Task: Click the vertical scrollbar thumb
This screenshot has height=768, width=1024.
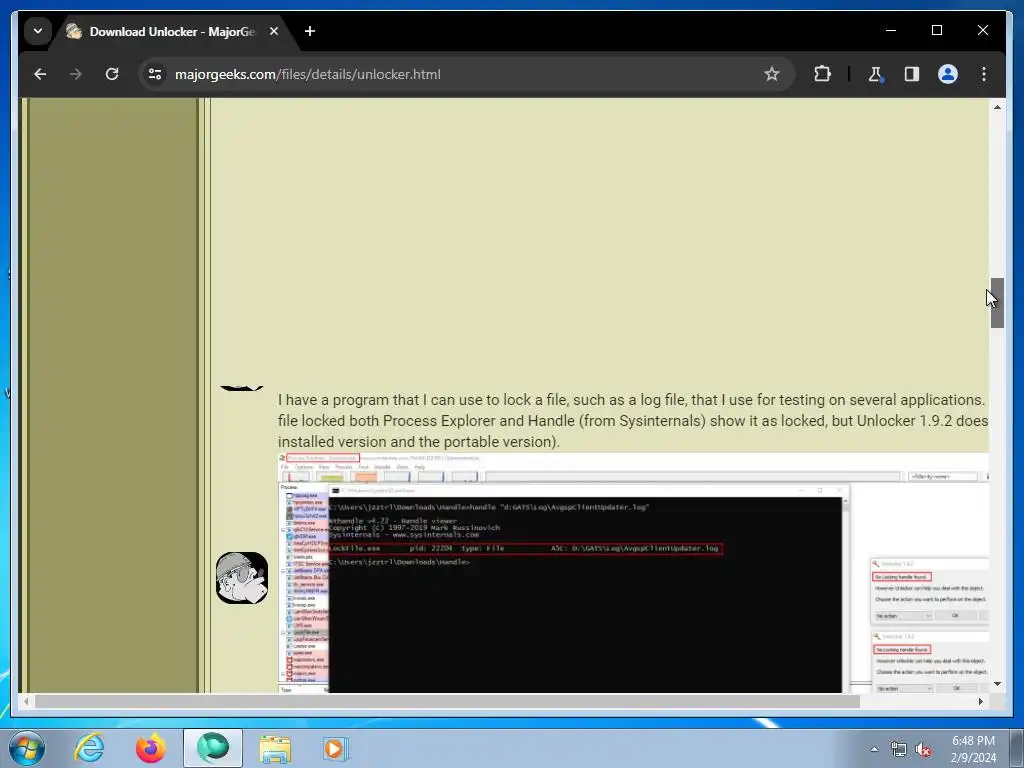Action: (997, 303)
